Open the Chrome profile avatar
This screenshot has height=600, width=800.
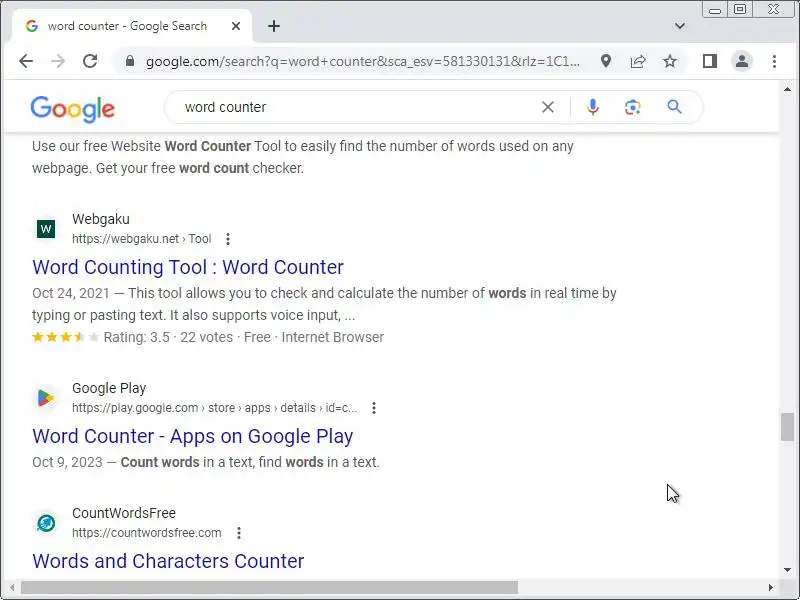point(742,61)
